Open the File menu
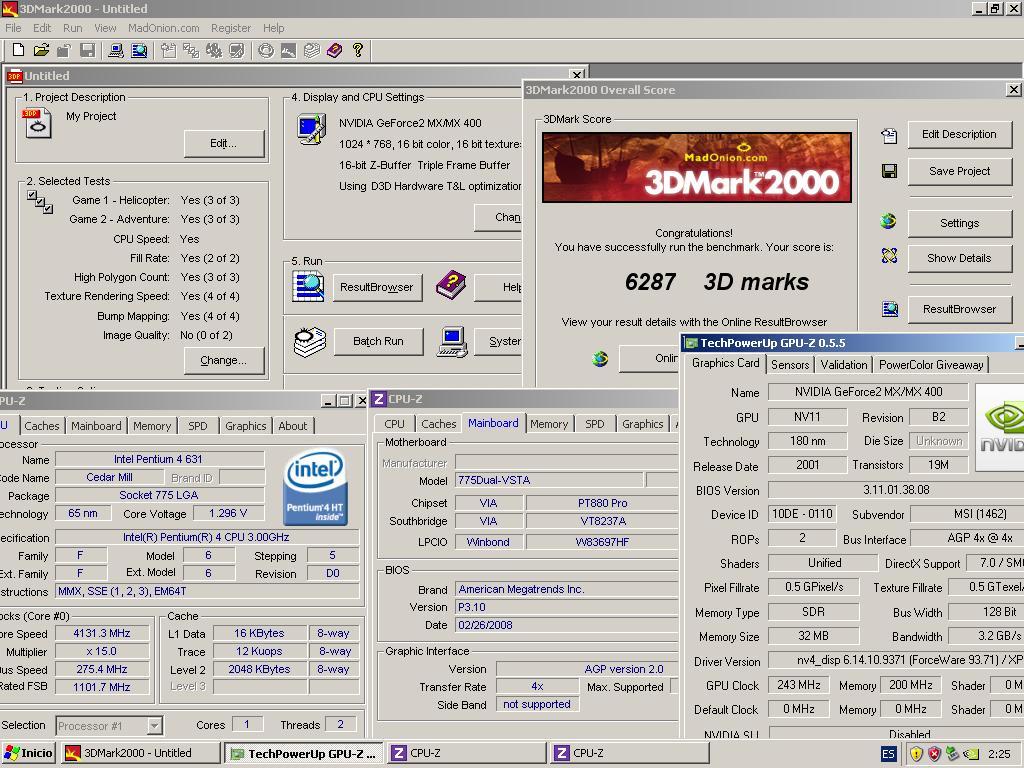 pos(13,28)
